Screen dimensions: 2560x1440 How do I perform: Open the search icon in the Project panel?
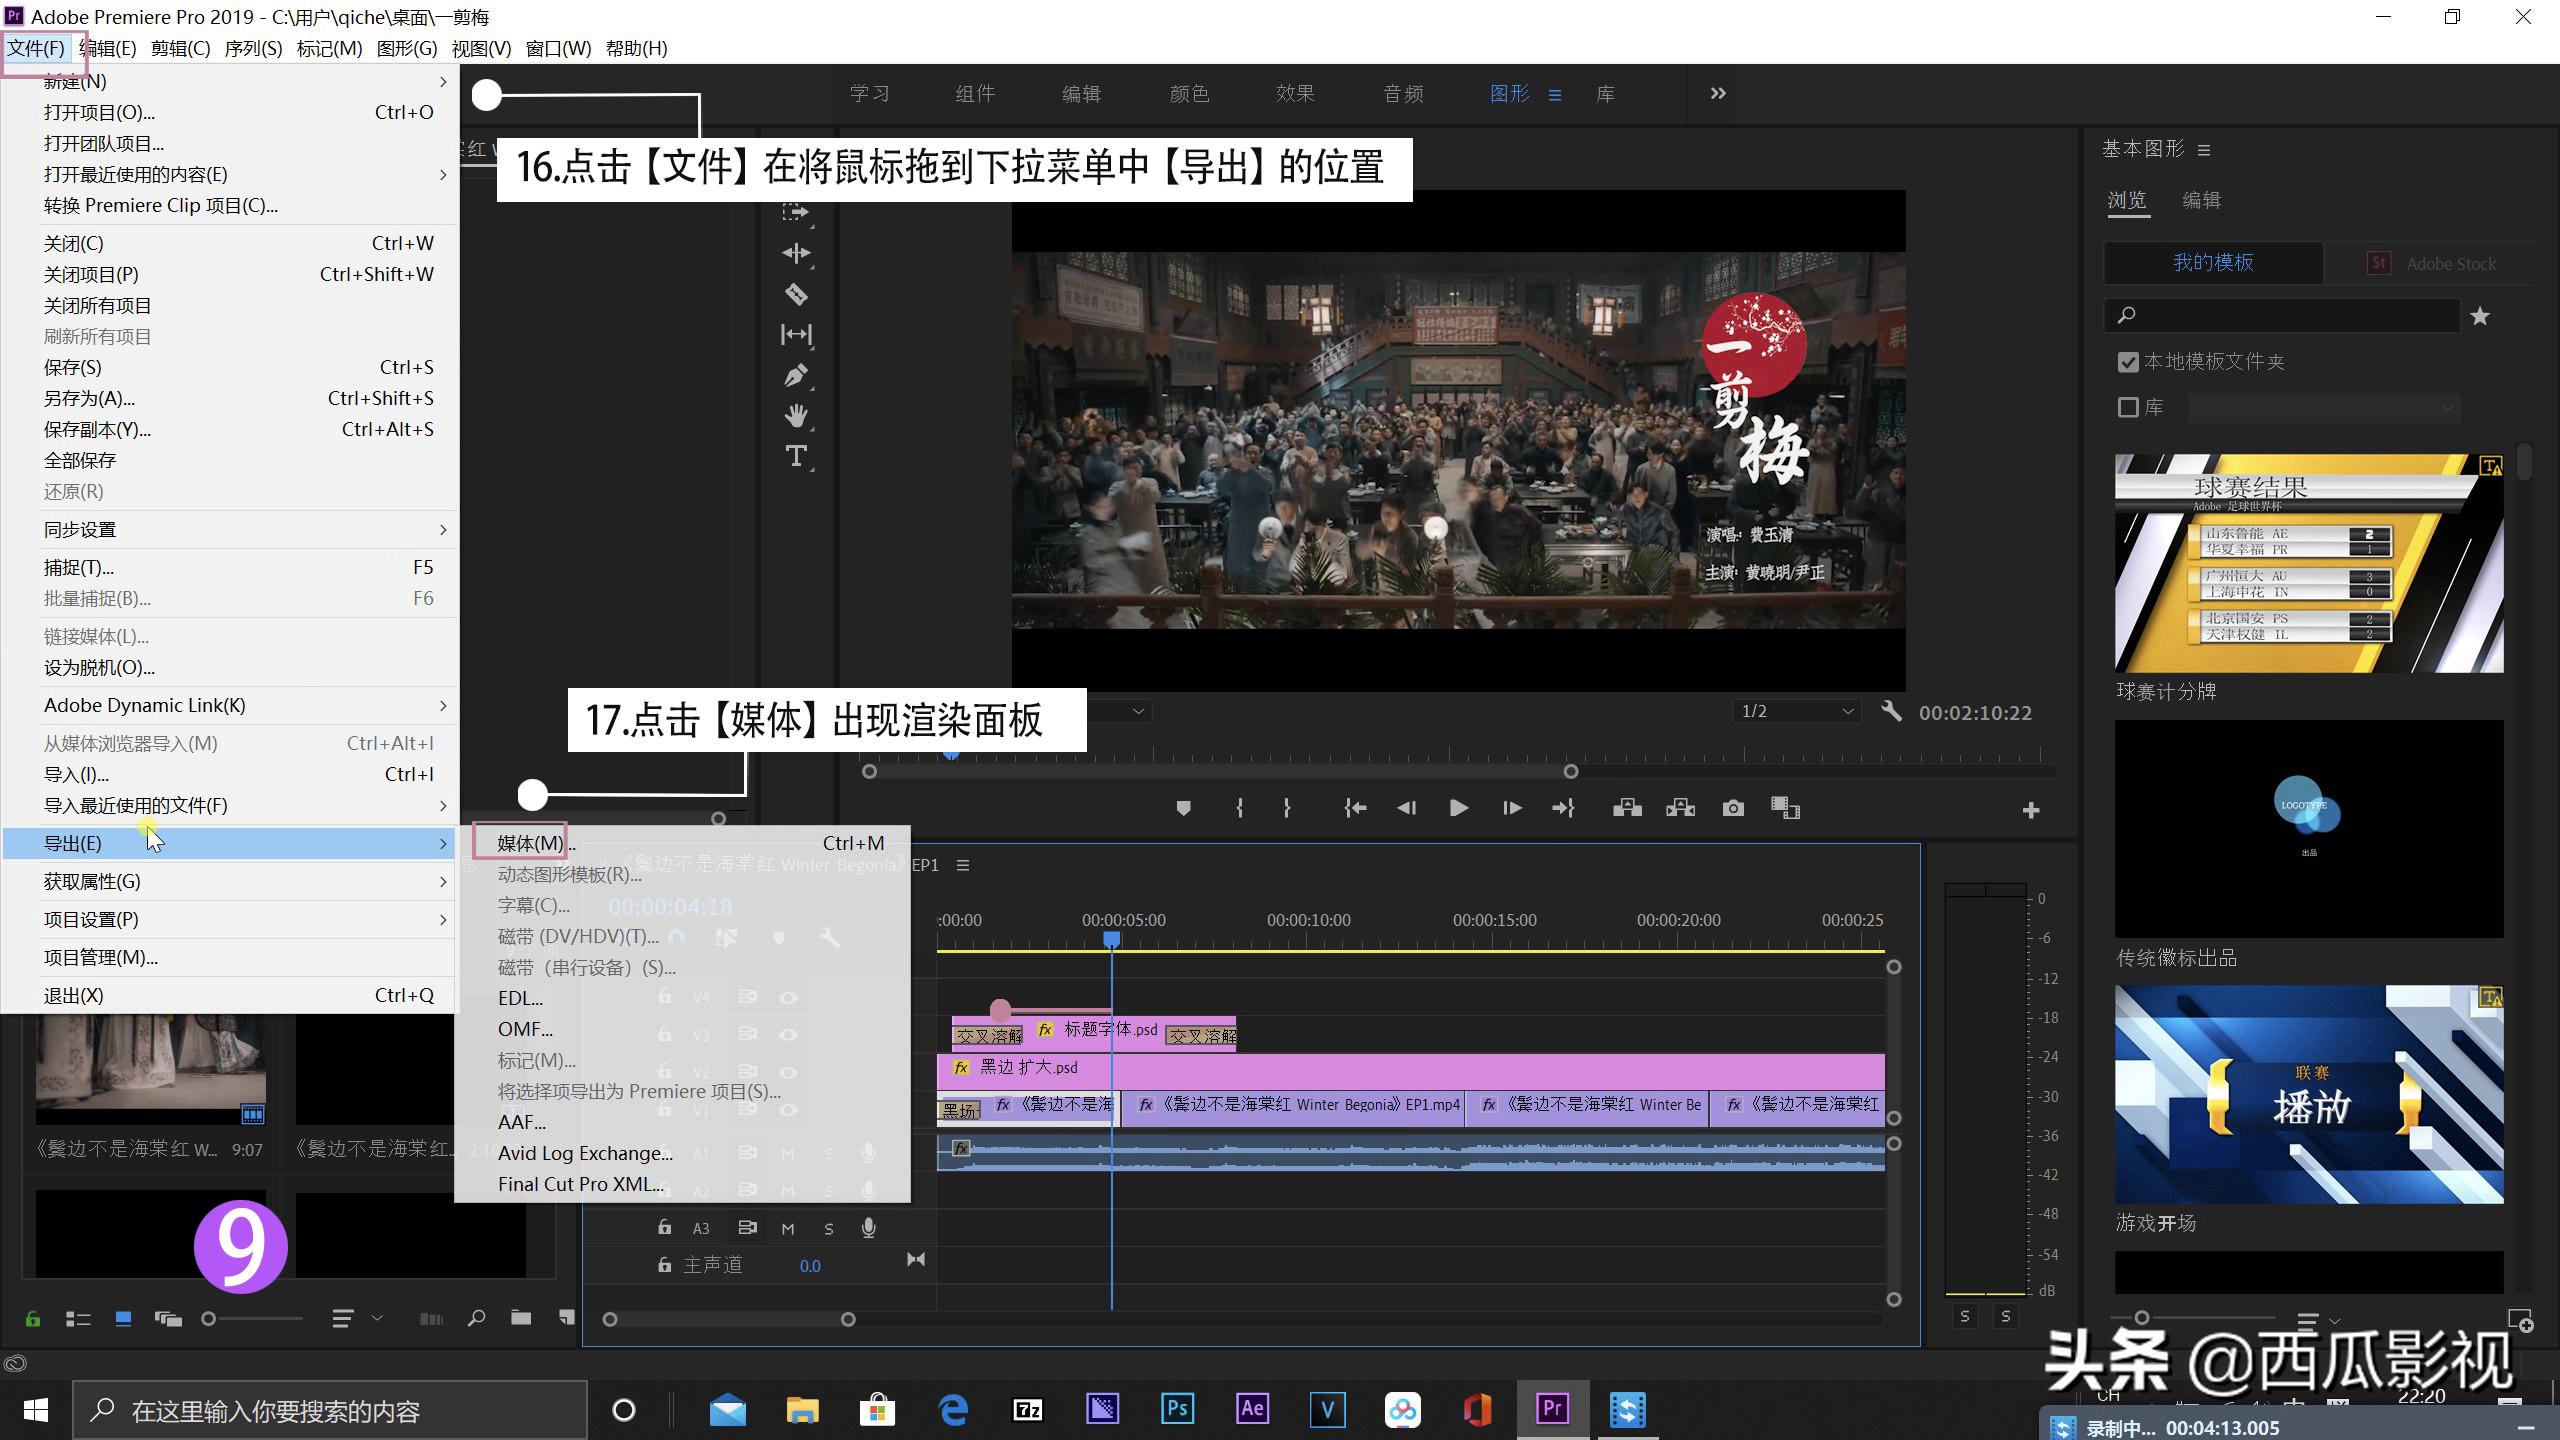[476, 1318]
